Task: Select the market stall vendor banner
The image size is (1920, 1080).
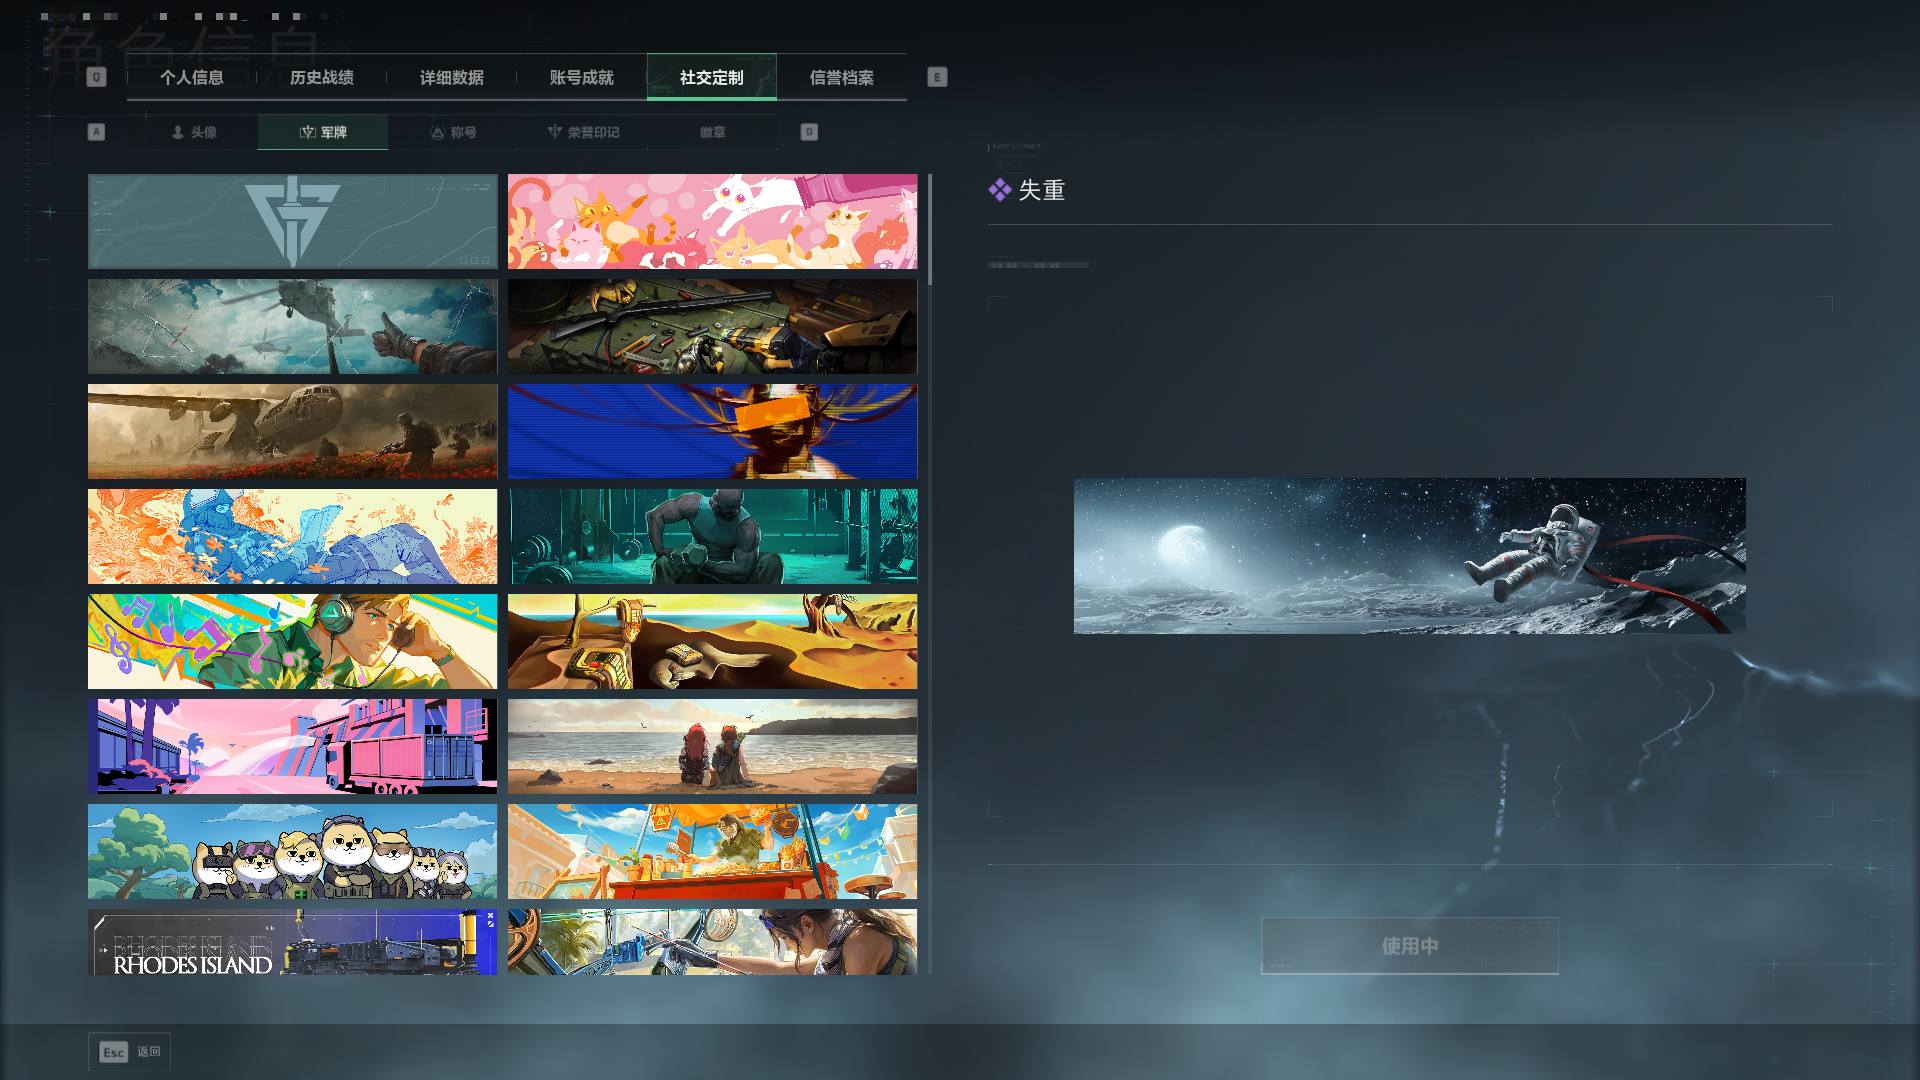Action: [x=712, y=852]
